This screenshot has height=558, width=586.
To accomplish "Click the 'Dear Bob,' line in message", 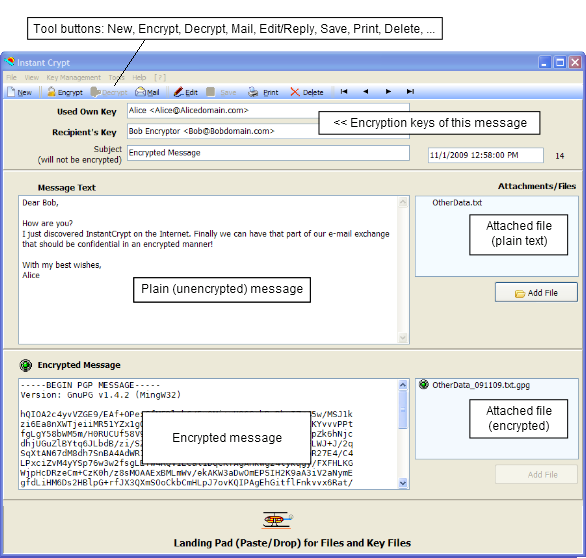I will click(x=40, y=203).
